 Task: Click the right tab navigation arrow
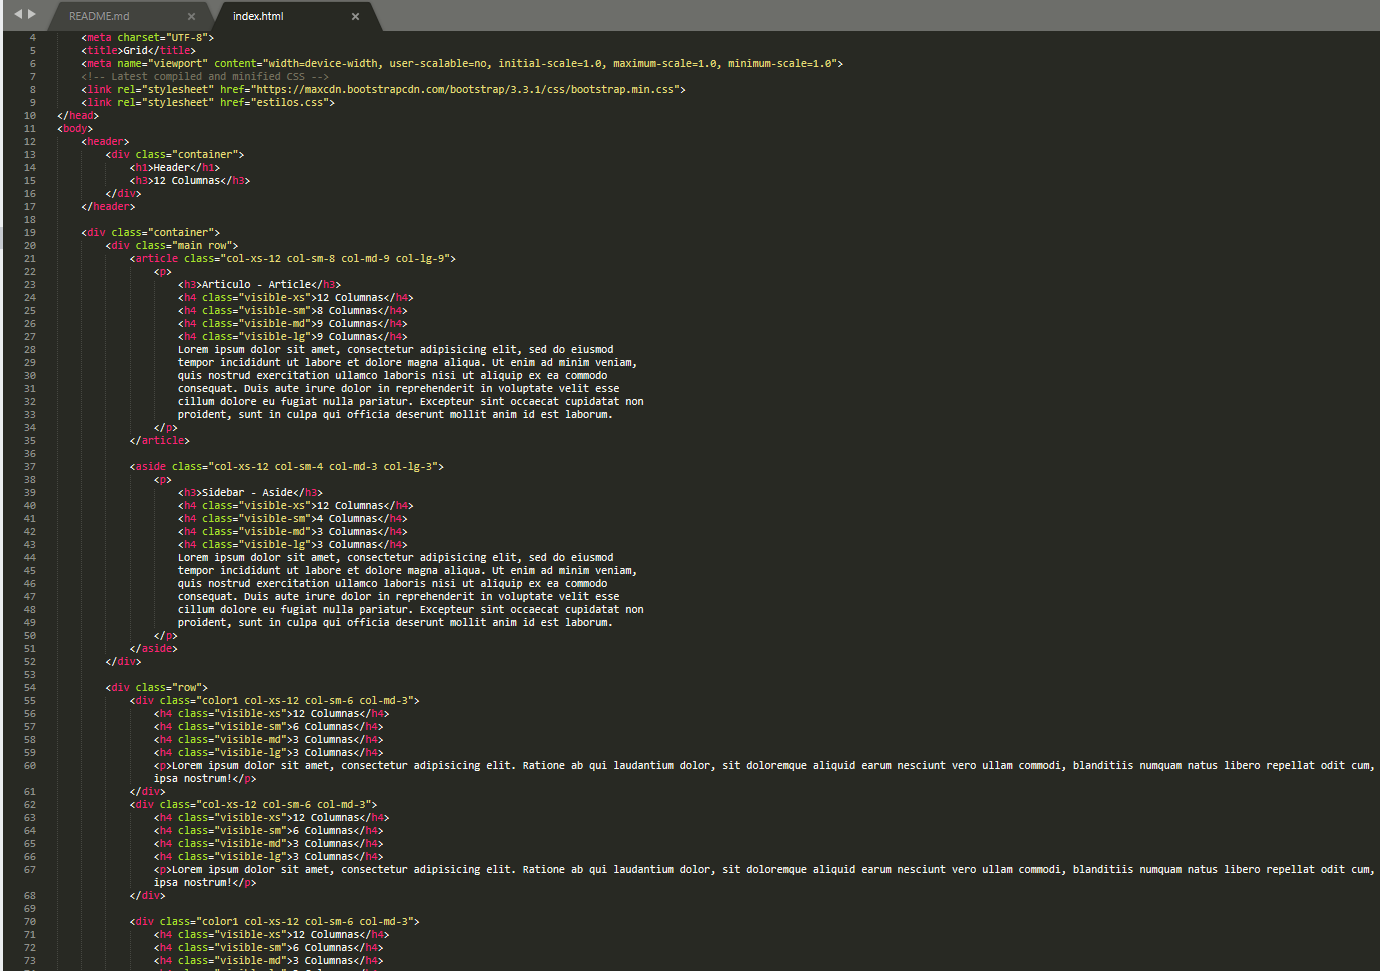(x=32, y=14)
